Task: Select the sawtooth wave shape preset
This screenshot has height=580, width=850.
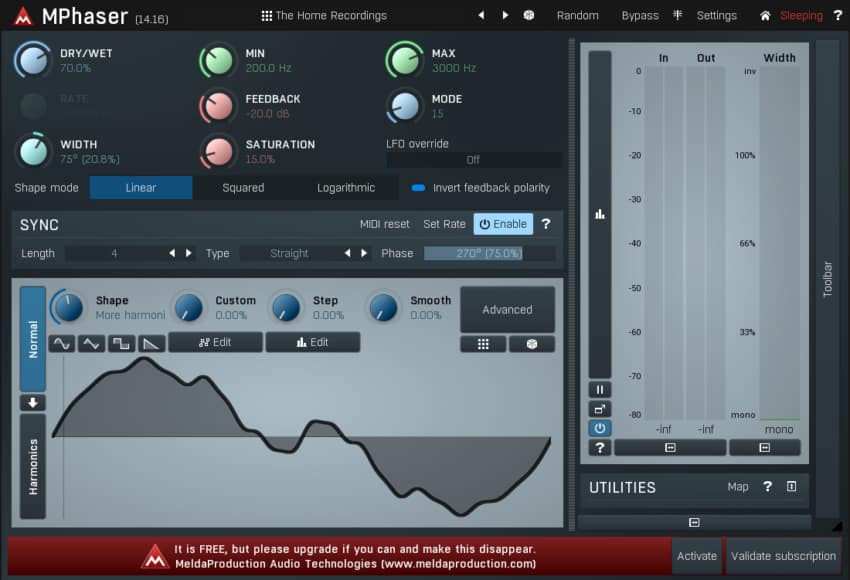Action: click(x=150, y=343)
